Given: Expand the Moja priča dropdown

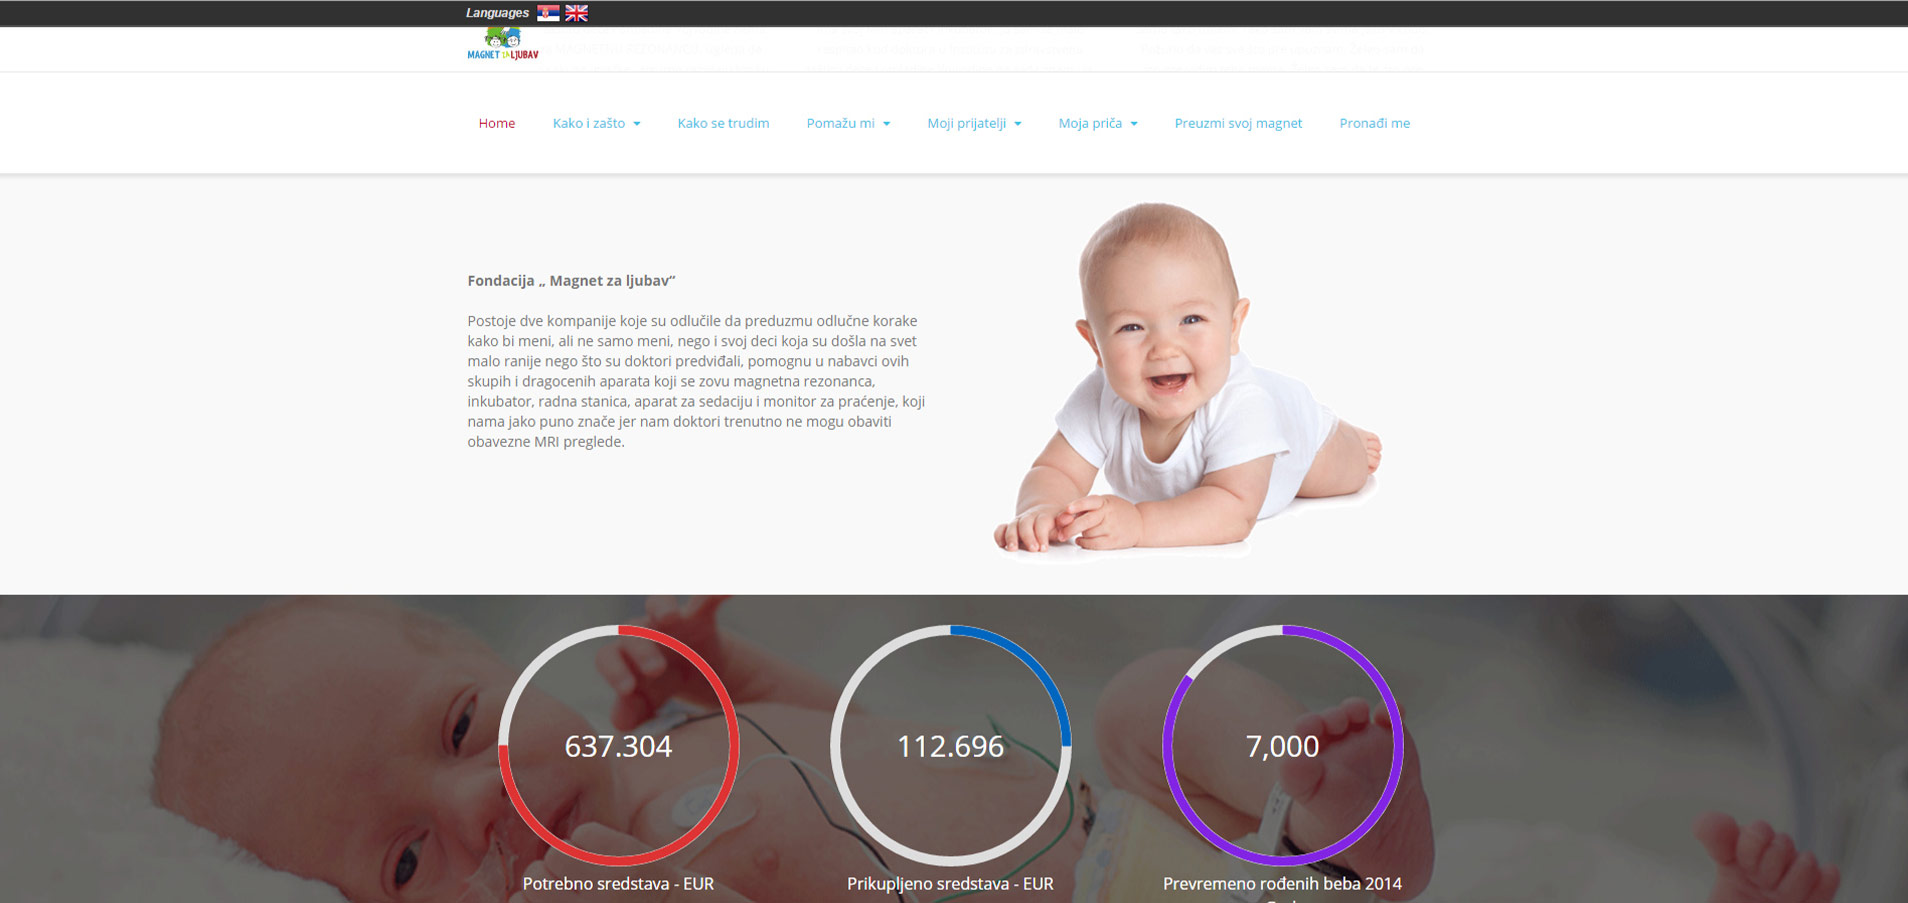Looking at the screenshot, I should click(x=1098, y=123).
